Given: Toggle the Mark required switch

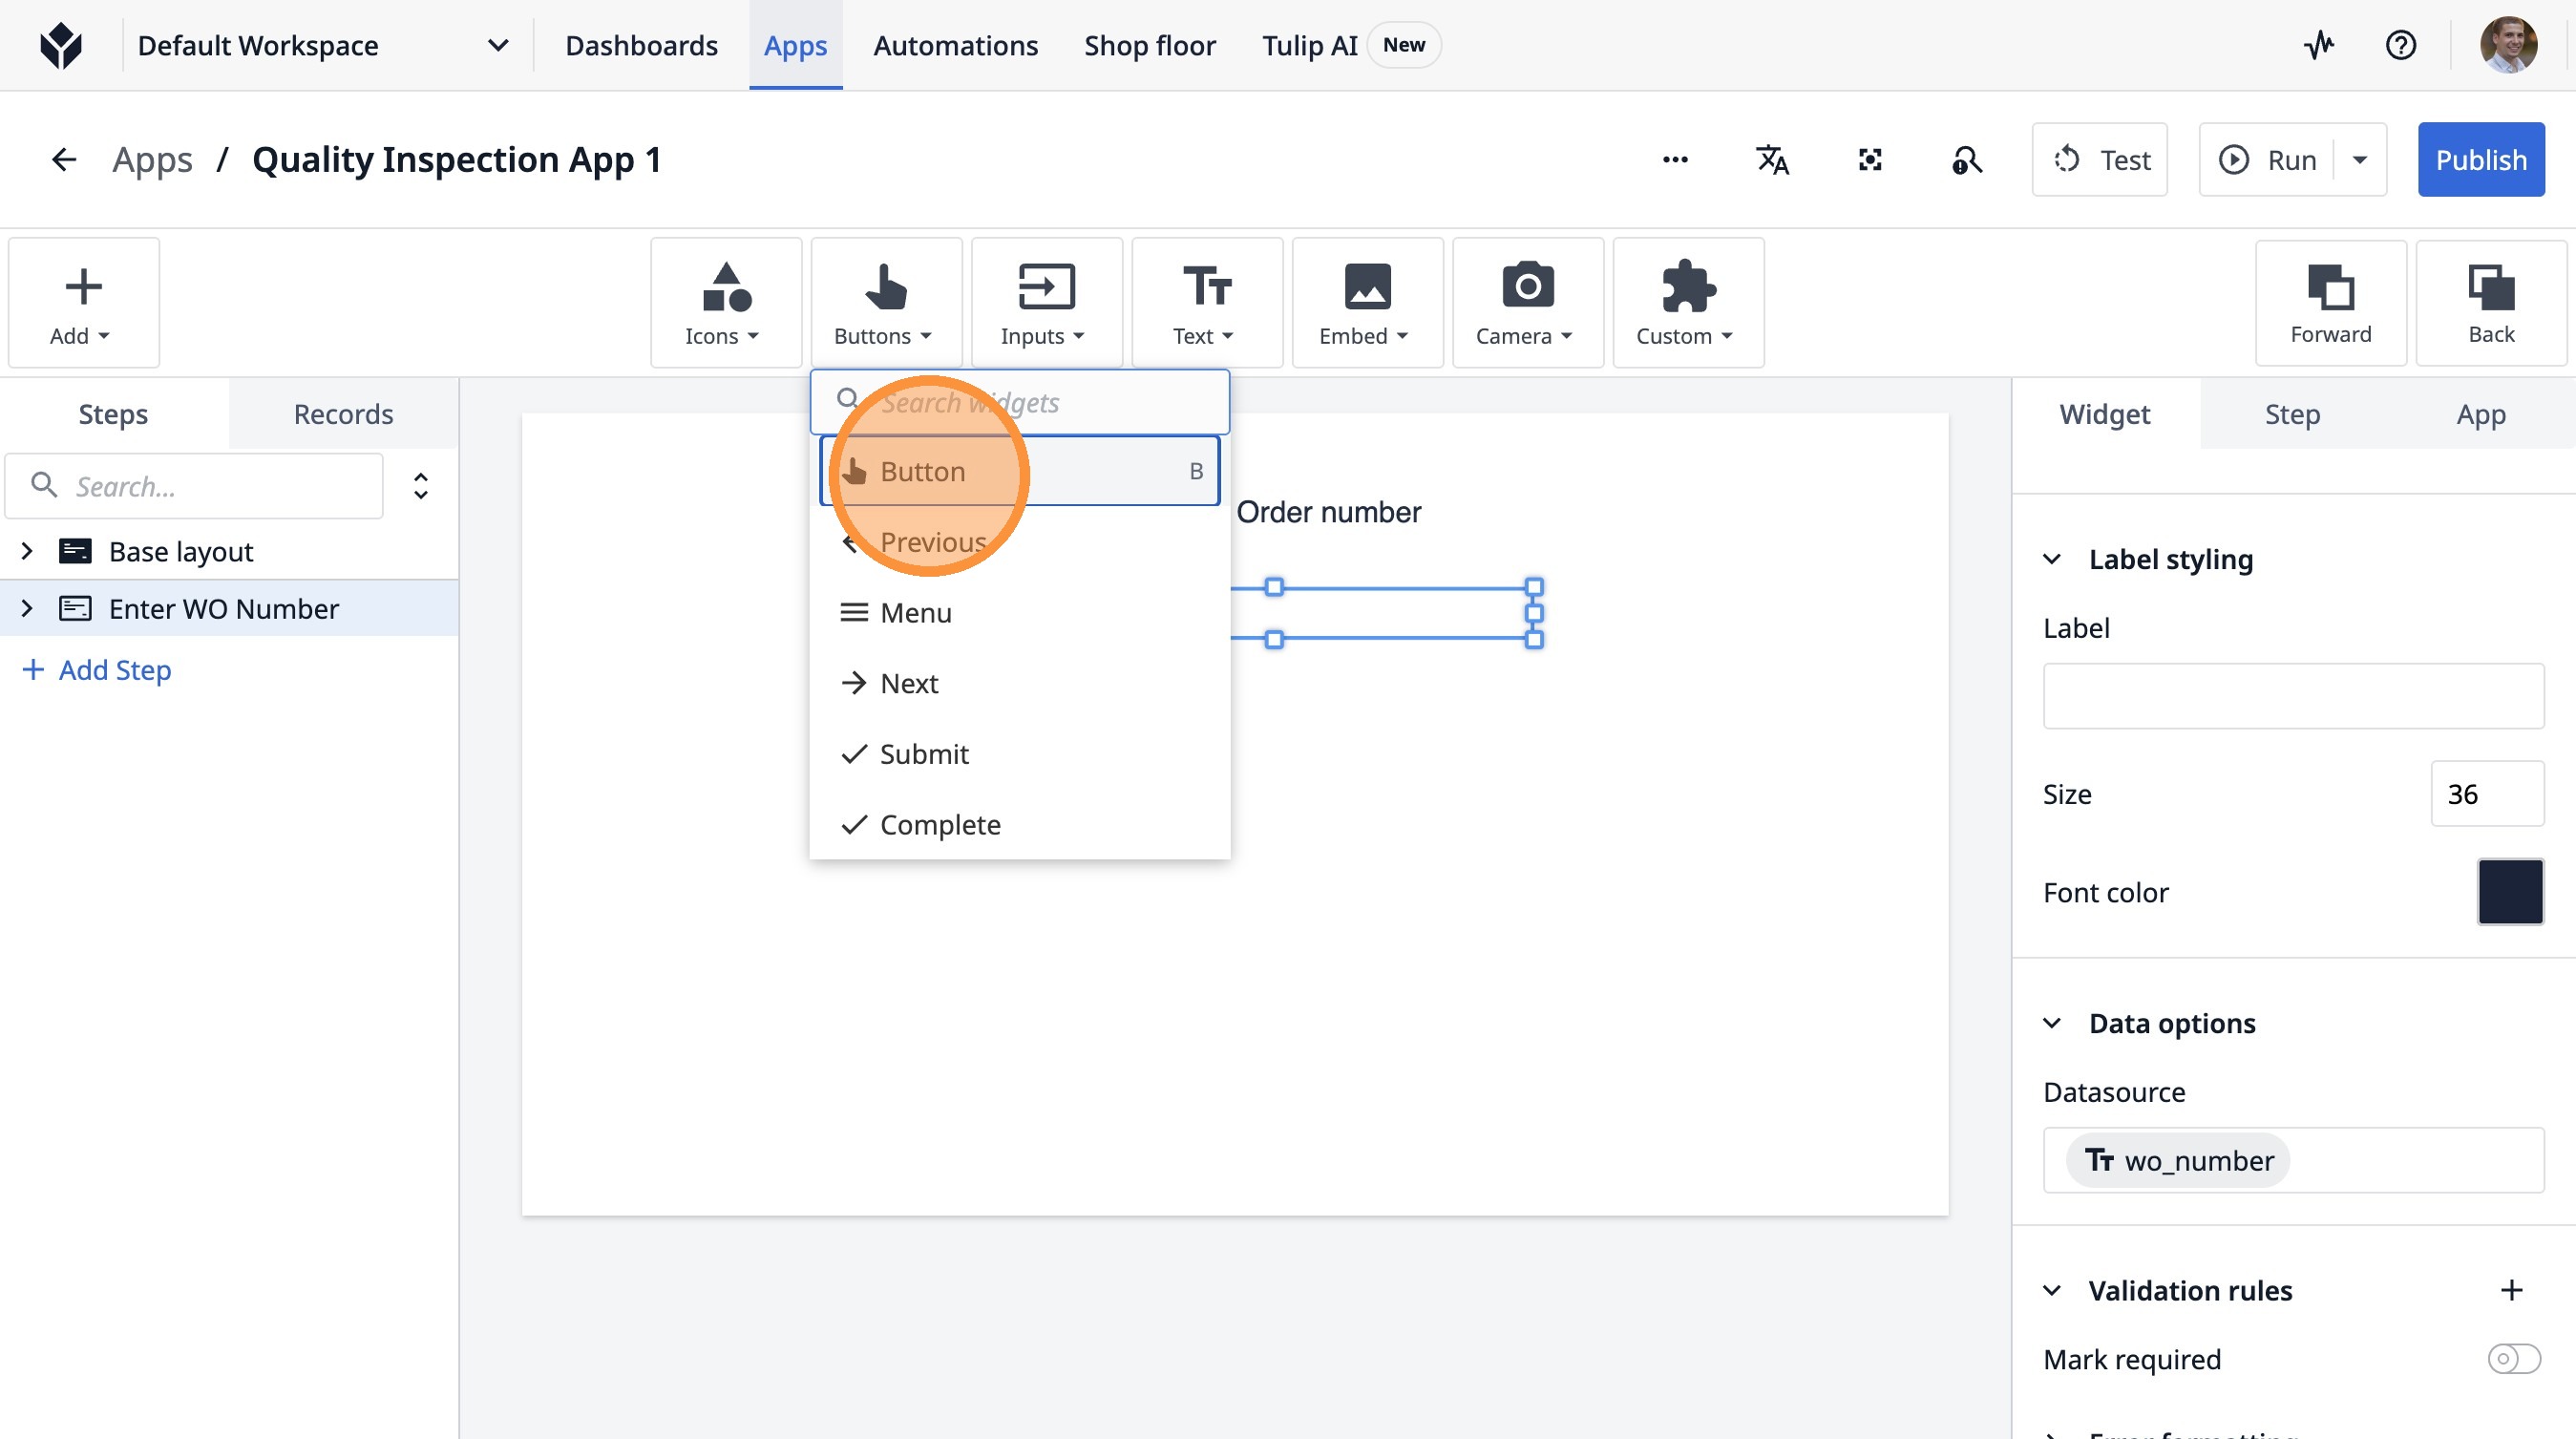Looking at the screenshot, I should tap(2513, 1359).
